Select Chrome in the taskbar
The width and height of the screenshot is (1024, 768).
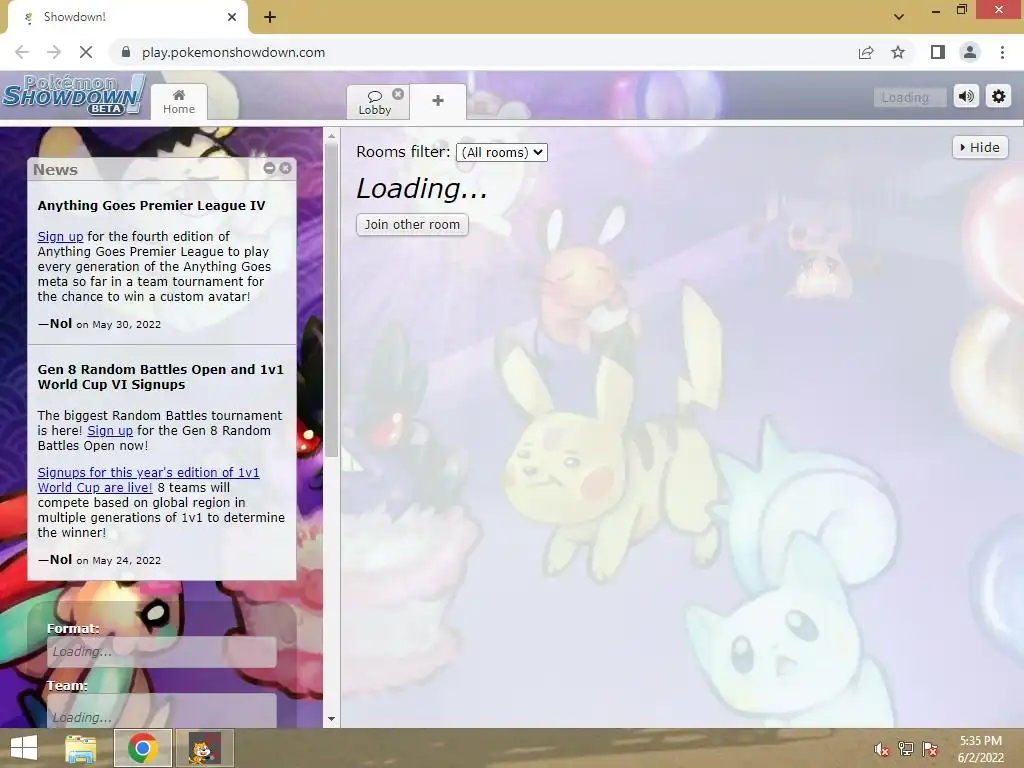tap(143, 748)
